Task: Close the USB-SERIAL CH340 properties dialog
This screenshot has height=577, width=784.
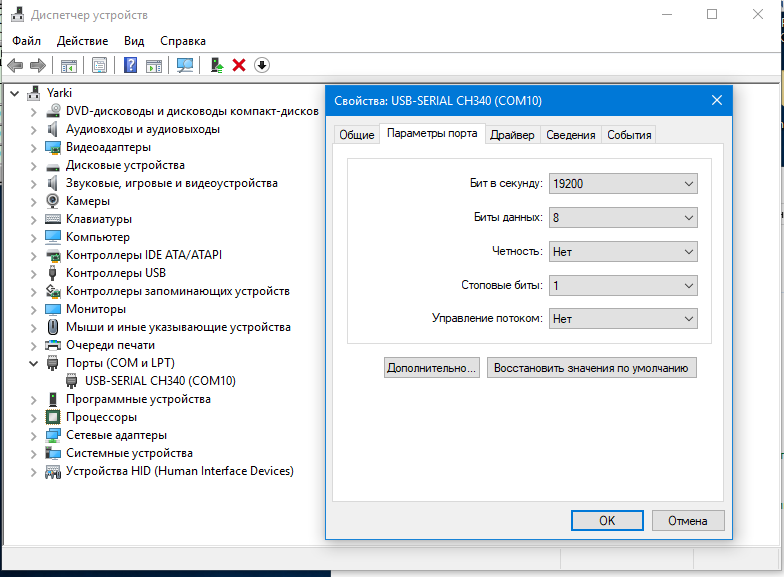Action: pos(716,100)
